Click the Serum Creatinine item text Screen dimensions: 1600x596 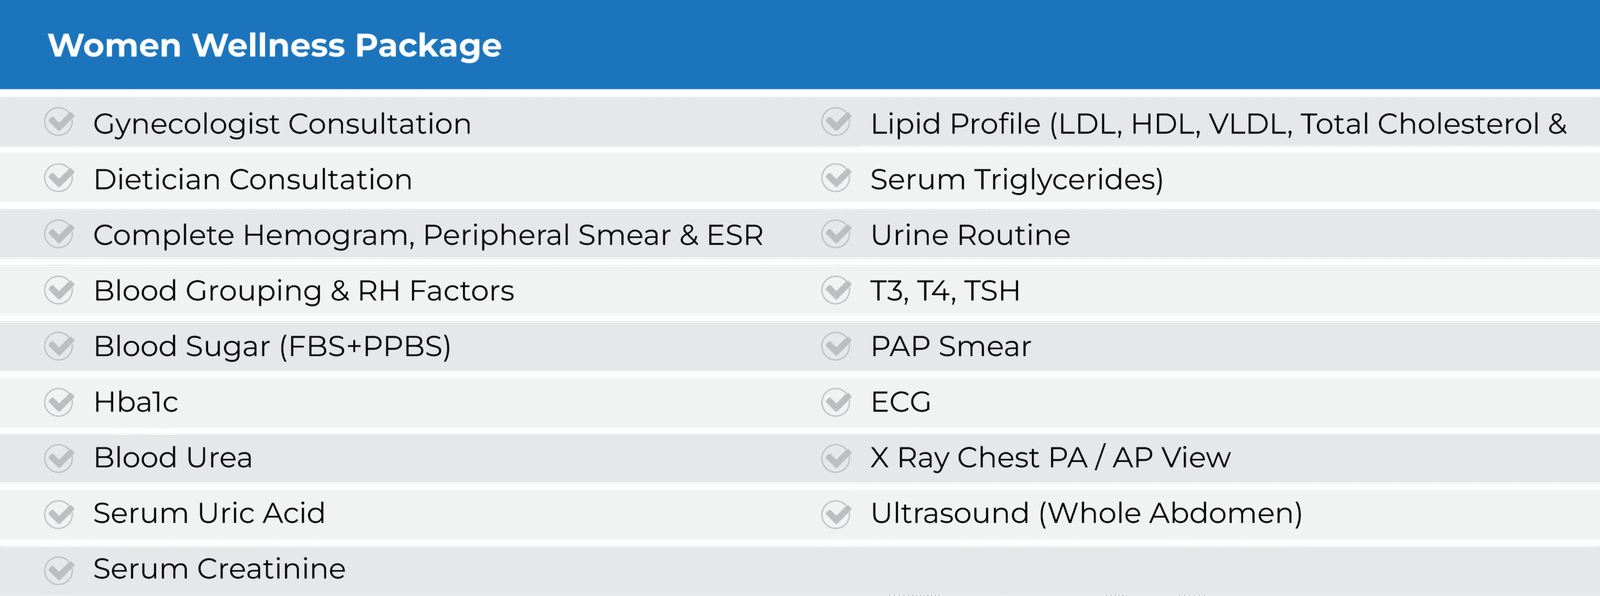pos(220,569)
